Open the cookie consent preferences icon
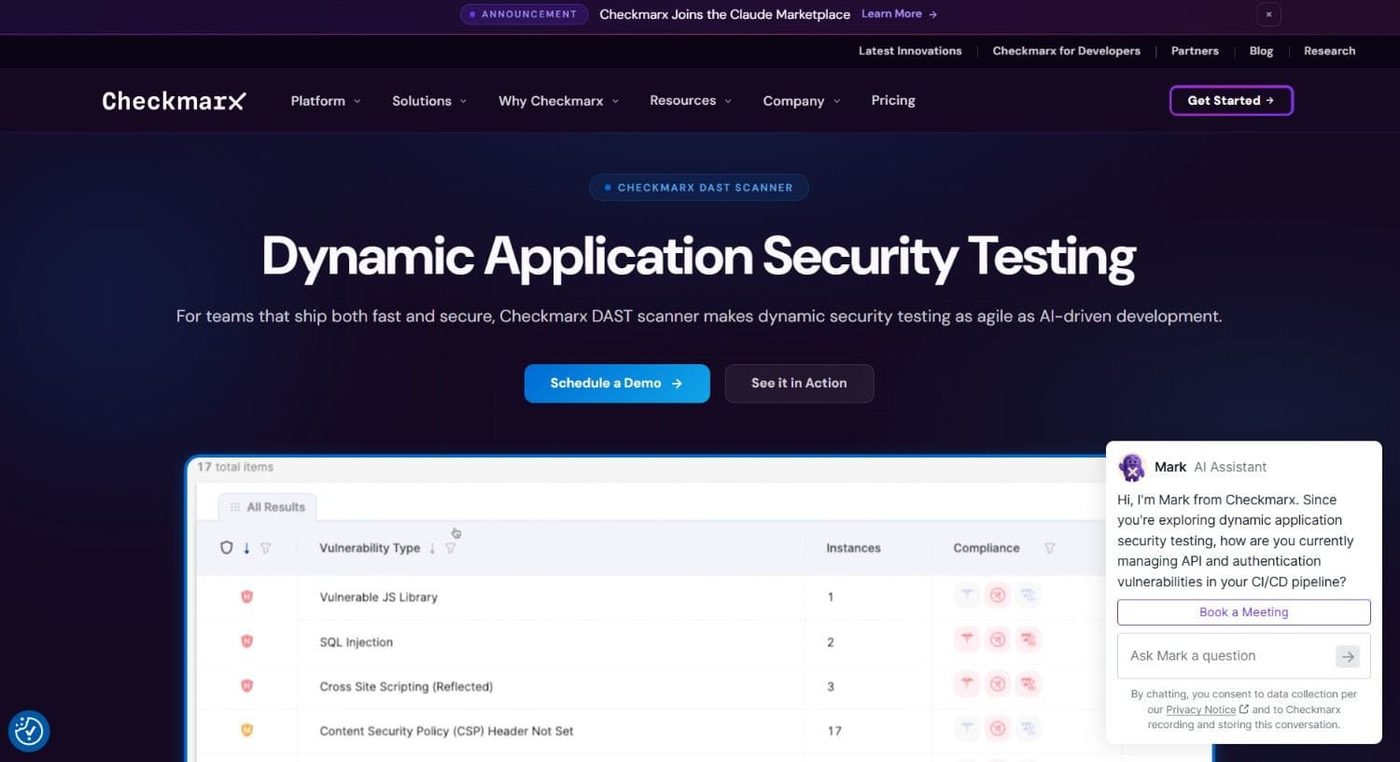The width and height of the screenshot is (1400, 762). 29,731
